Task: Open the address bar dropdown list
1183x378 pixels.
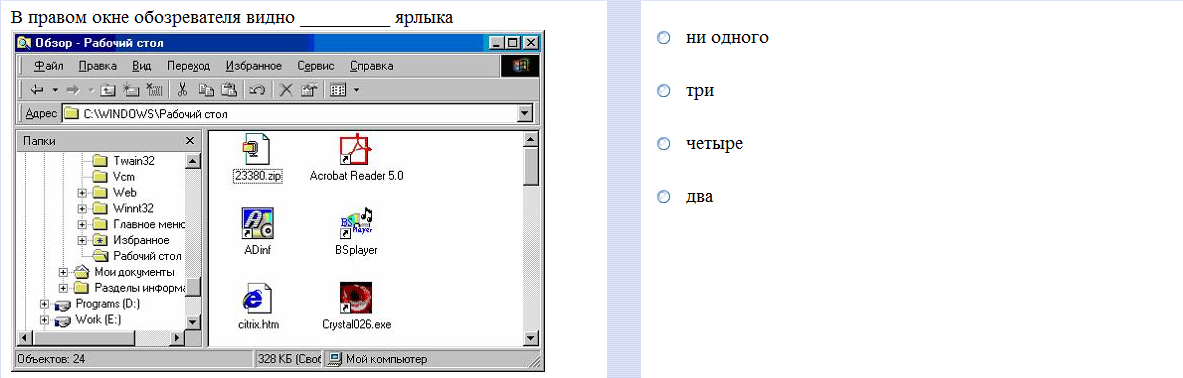Action: coord(526,114)
